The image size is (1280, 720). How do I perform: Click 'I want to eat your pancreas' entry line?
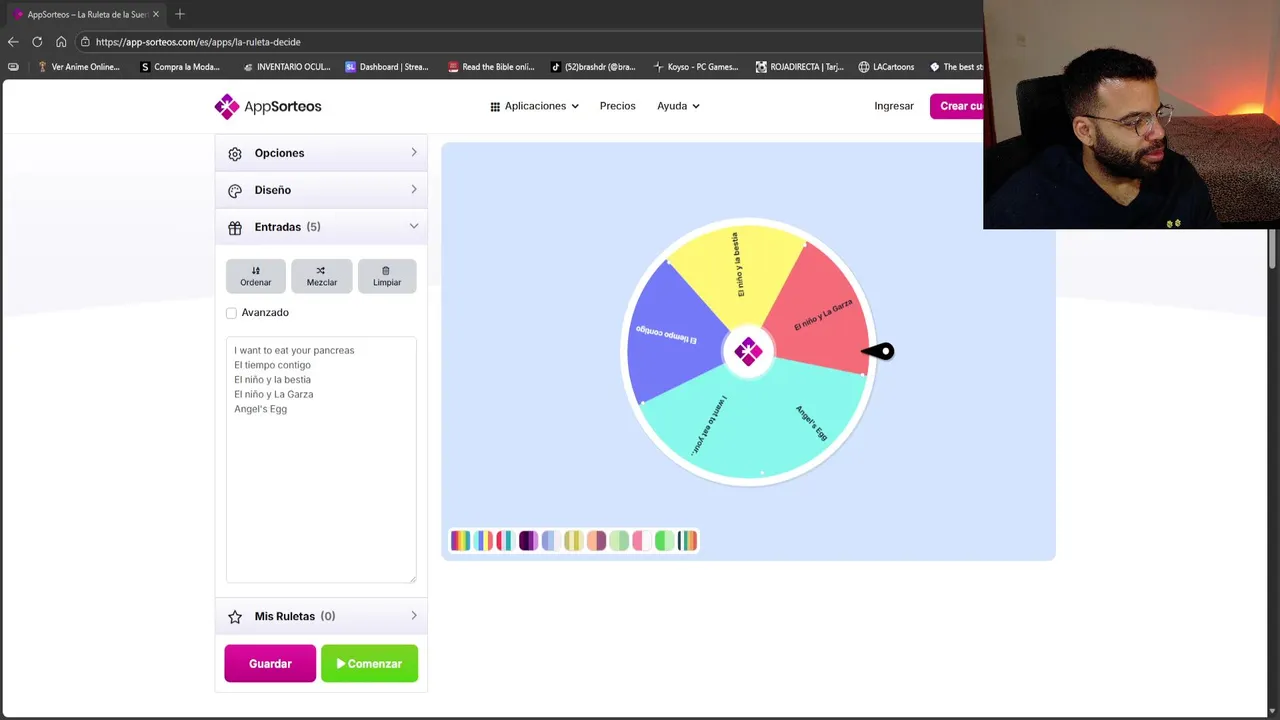click(294, 350)
